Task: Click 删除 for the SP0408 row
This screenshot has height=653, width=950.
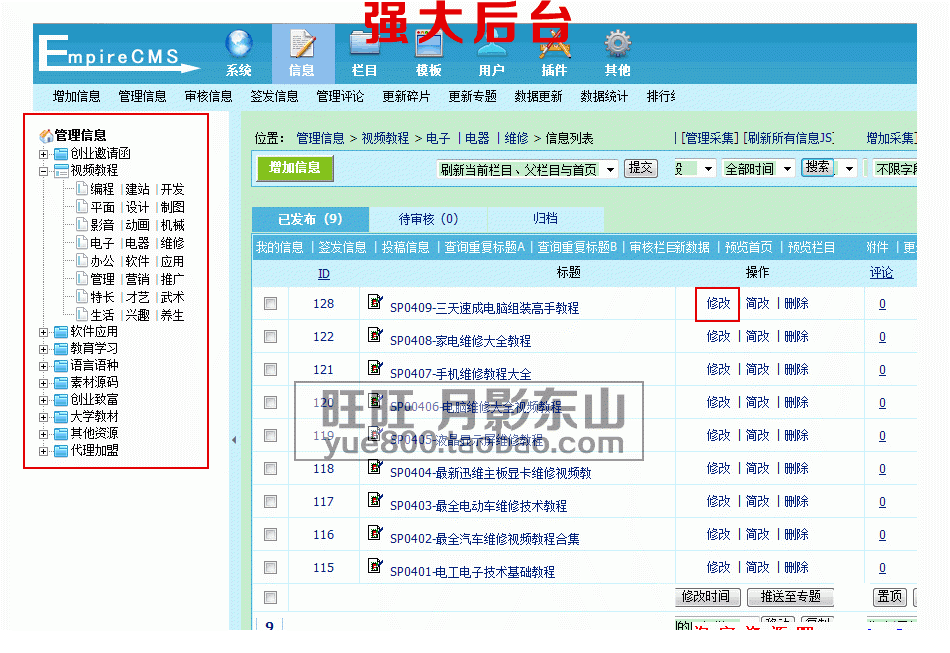Action: (x=796, y=337)
